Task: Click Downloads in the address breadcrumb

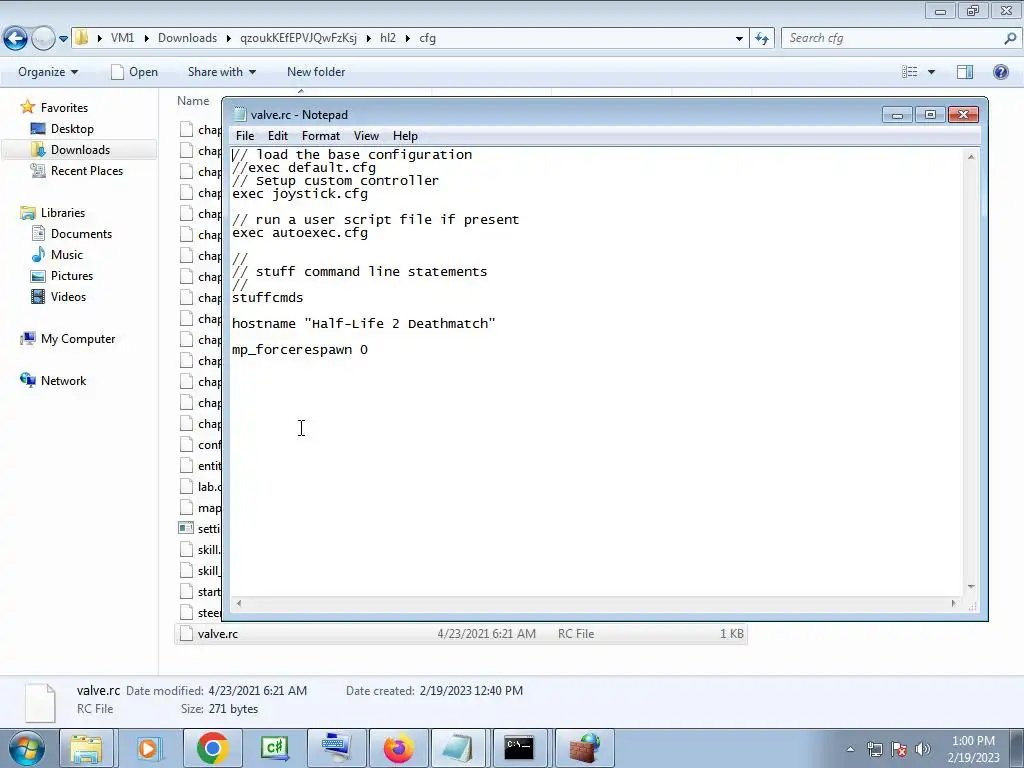Action: (187, 38)
